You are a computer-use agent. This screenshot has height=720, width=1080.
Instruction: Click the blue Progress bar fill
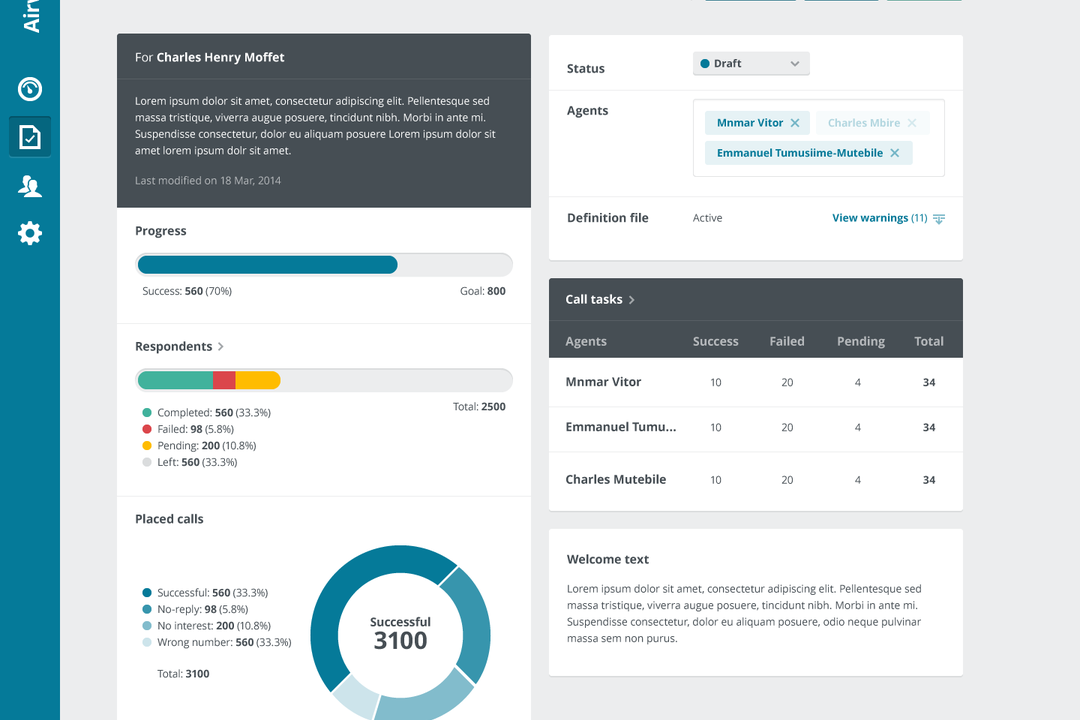pyautogui.click(x=267, y=265)
